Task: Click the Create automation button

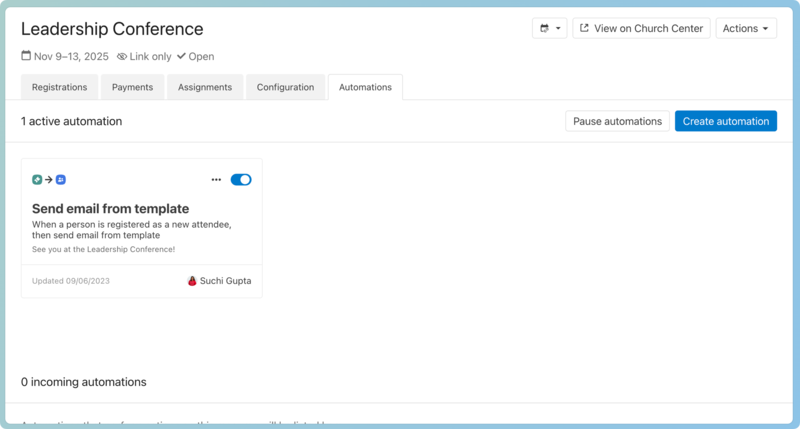Action: pos(725,121)
